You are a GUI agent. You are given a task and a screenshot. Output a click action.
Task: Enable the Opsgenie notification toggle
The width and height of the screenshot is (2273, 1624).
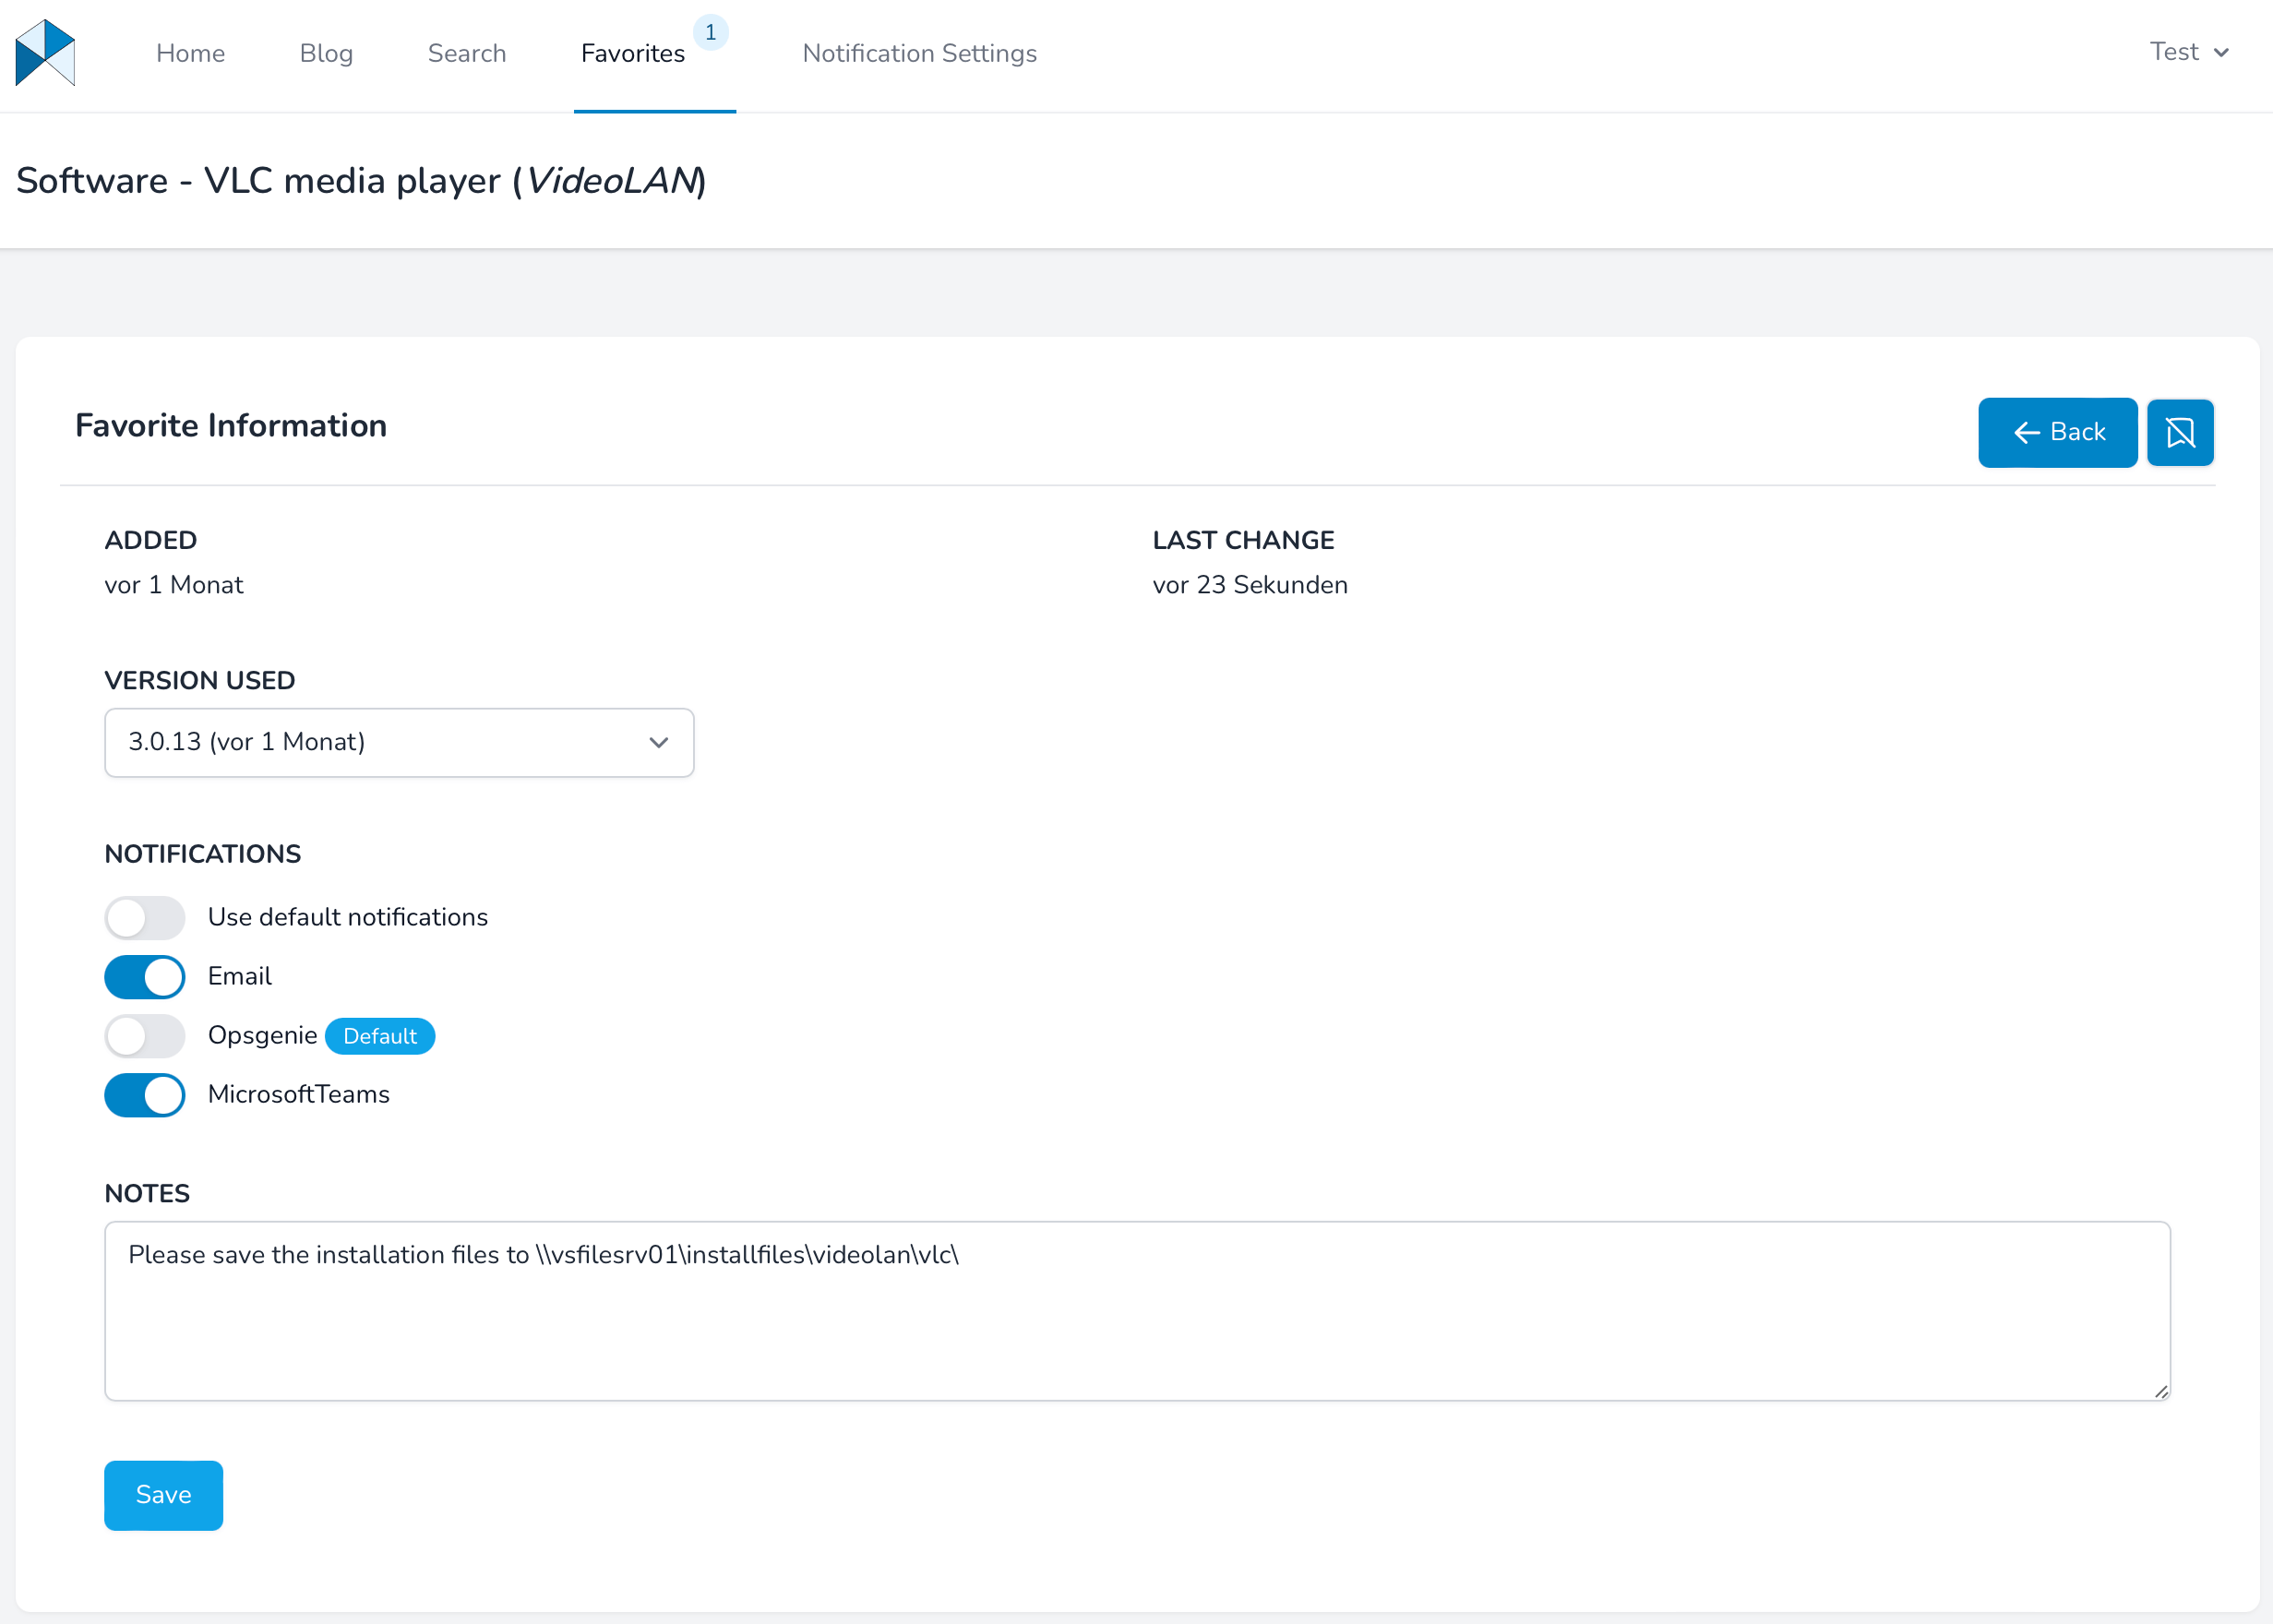tap(145, 1036)
